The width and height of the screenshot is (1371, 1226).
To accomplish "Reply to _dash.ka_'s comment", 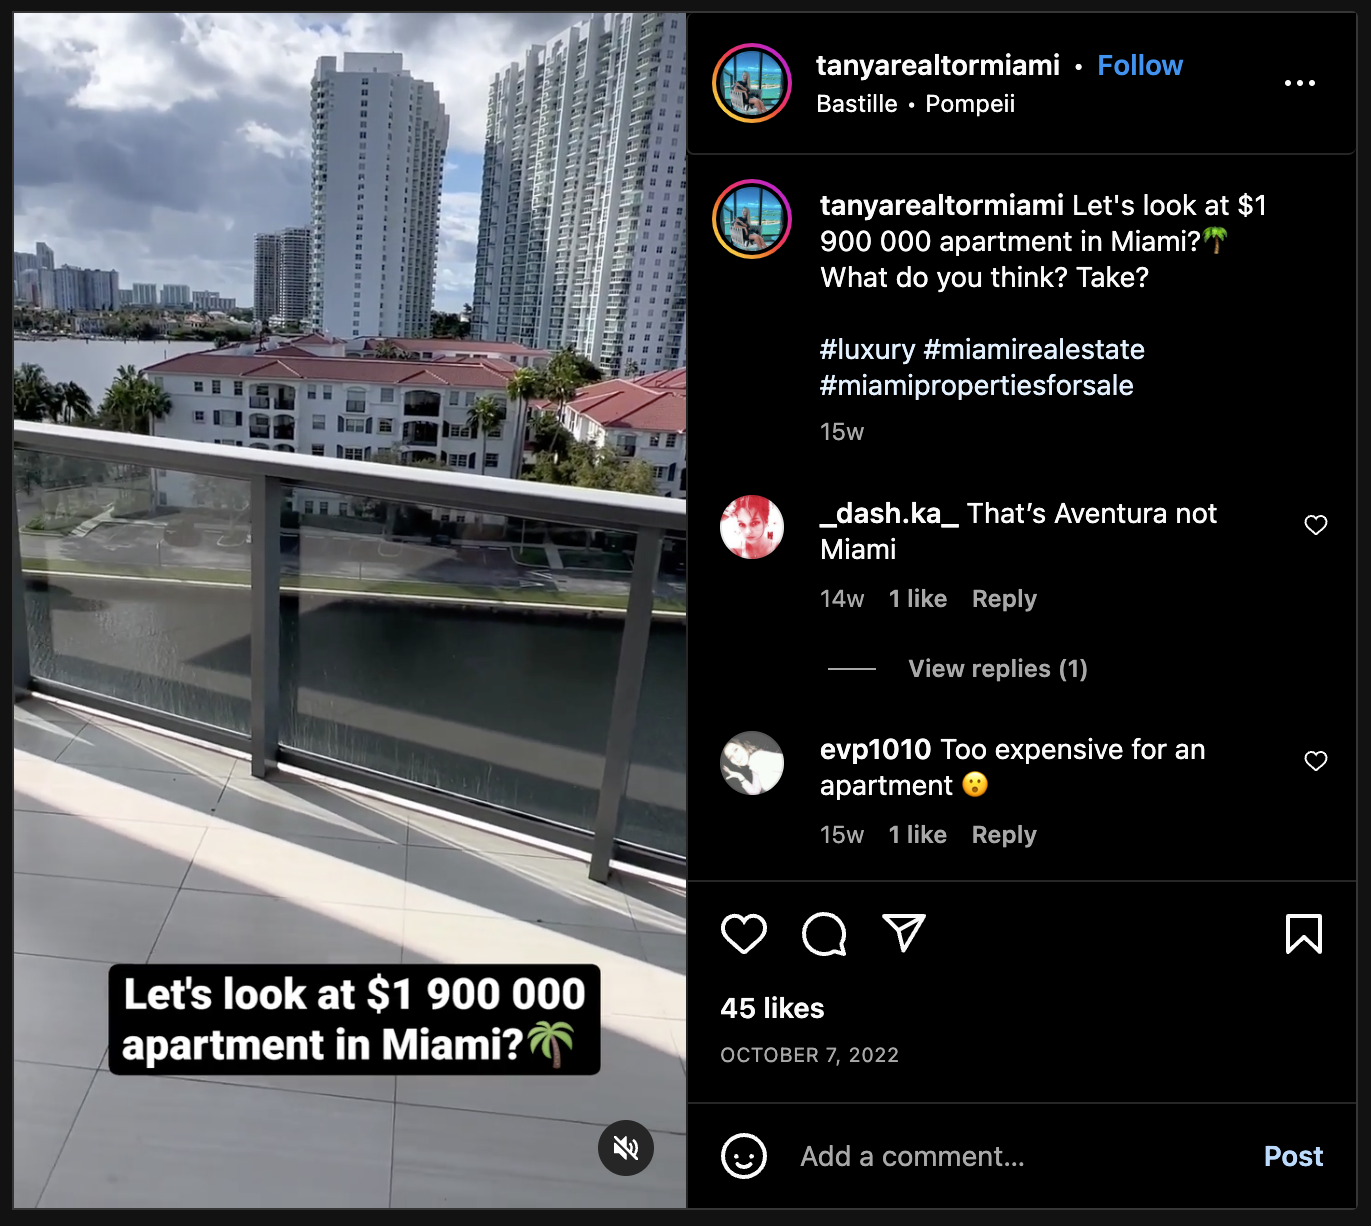I will pos(1004,599).
